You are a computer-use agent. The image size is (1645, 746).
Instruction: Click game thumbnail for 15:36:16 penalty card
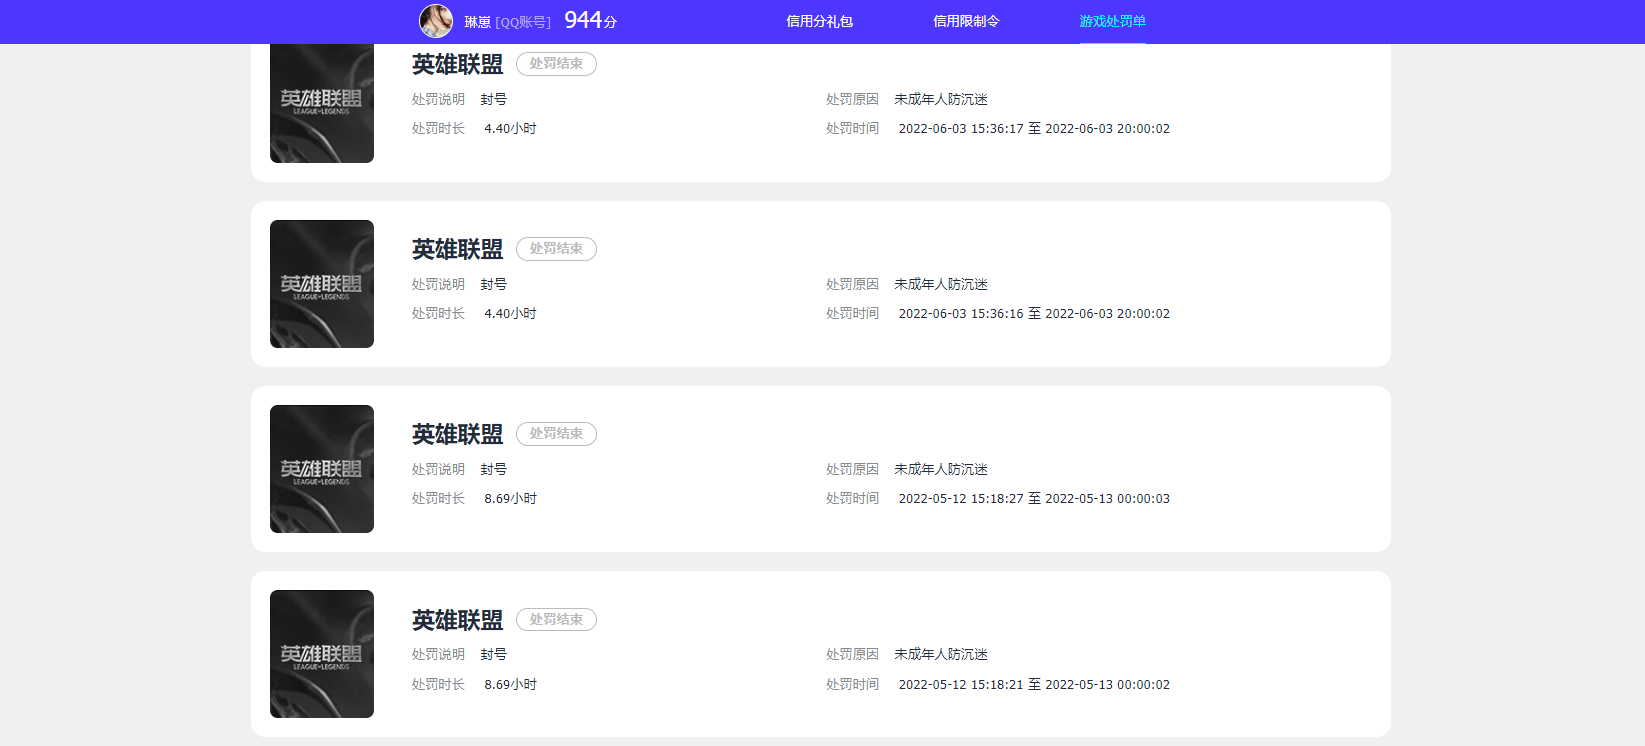pos(322,284)
